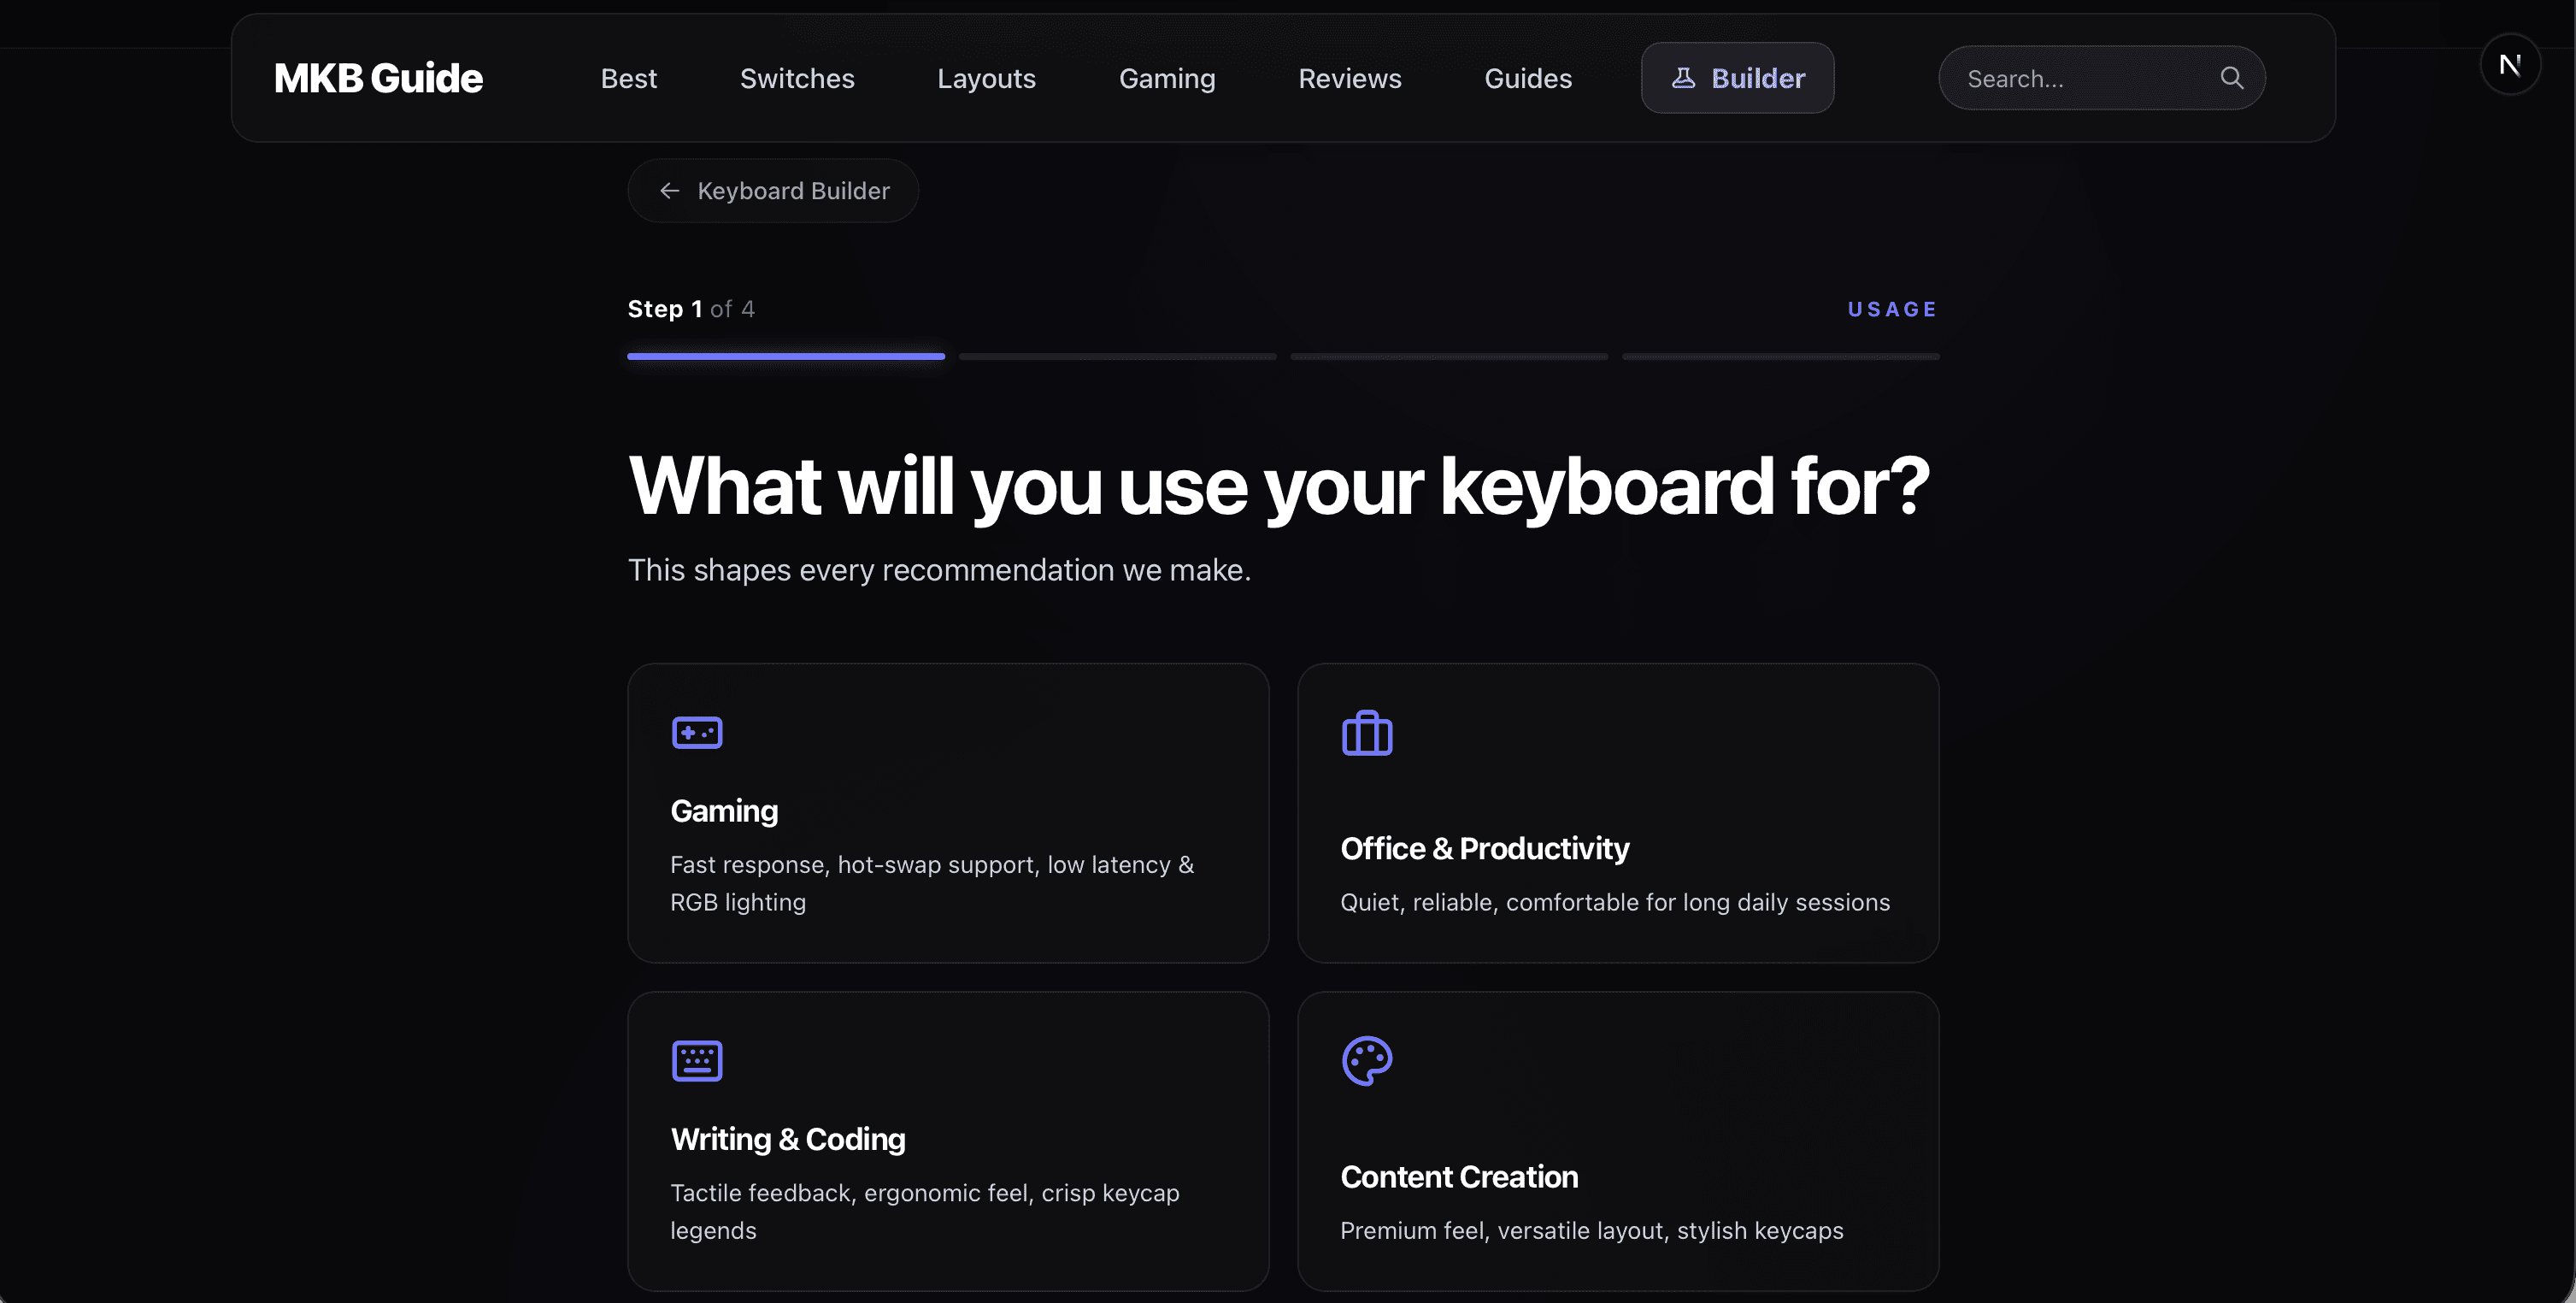Open the Switches nav menu
Image resolution: width=2576 pixels, height=1303 pixels.
coord(797,78)
